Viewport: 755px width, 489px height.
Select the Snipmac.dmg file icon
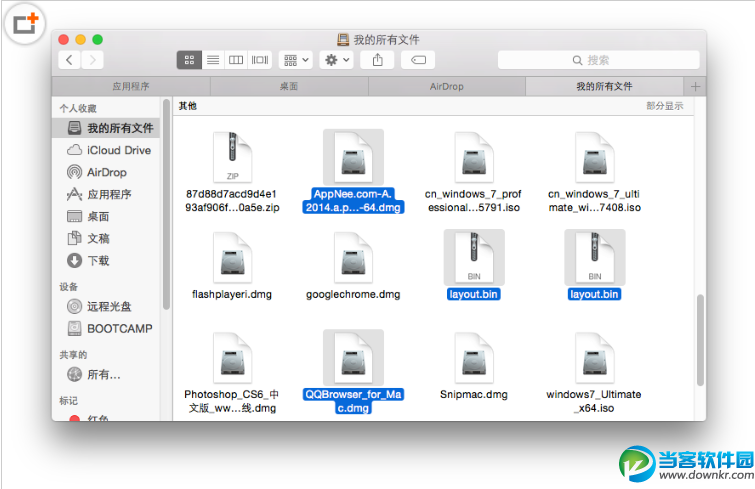tap(474, 358)
